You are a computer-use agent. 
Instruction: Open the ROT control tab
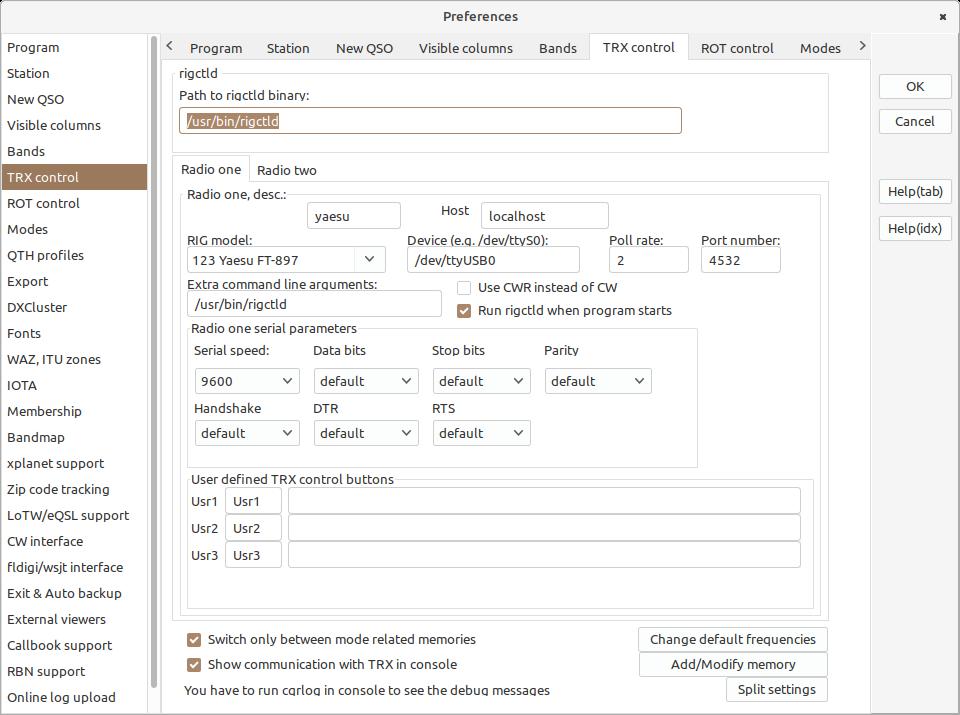(737, 48)
